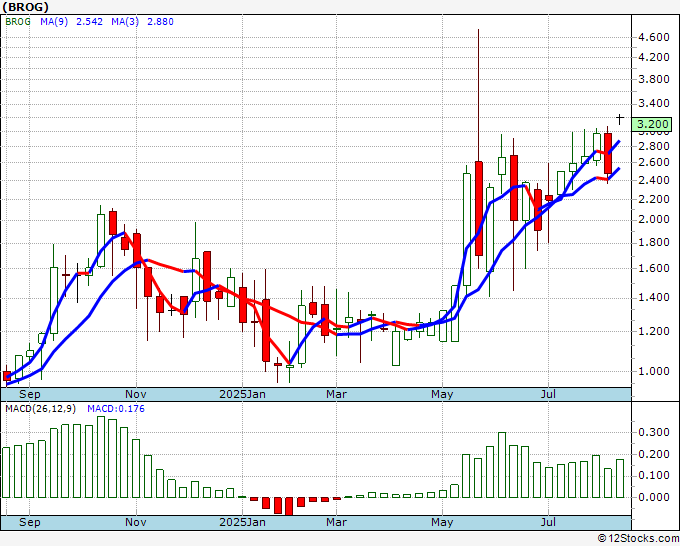Click Jul on the MACD time axis
Viewport: 680px width, 546px height.
[548, 522]
